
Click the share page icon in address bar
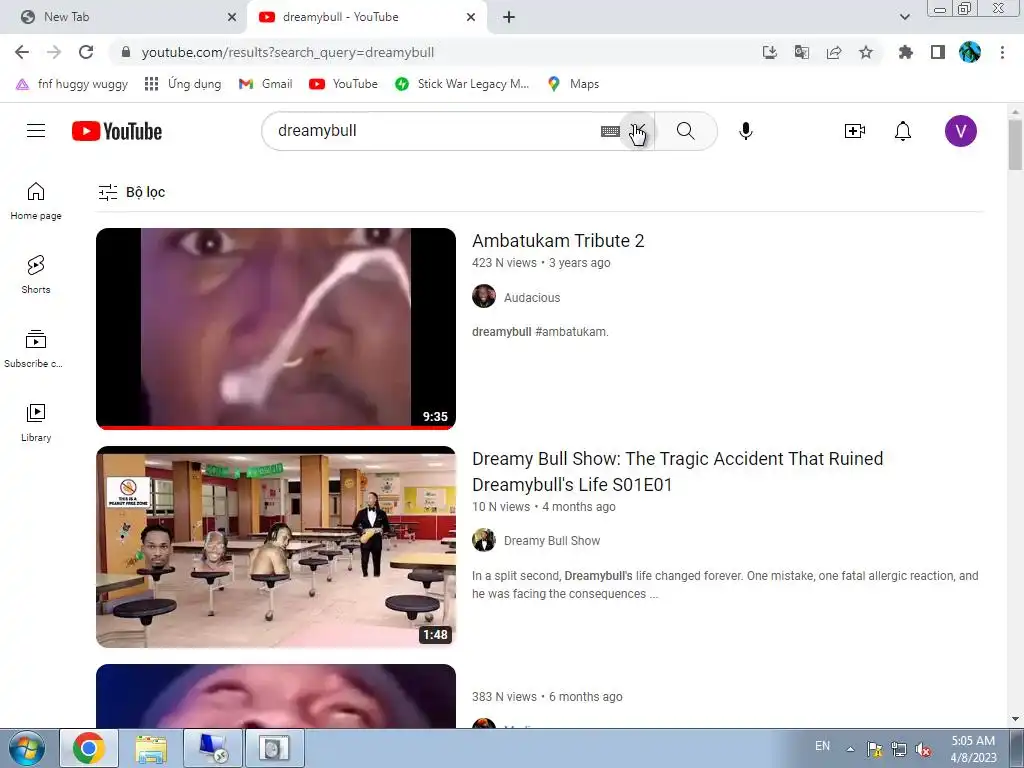[x=834, y=52]
